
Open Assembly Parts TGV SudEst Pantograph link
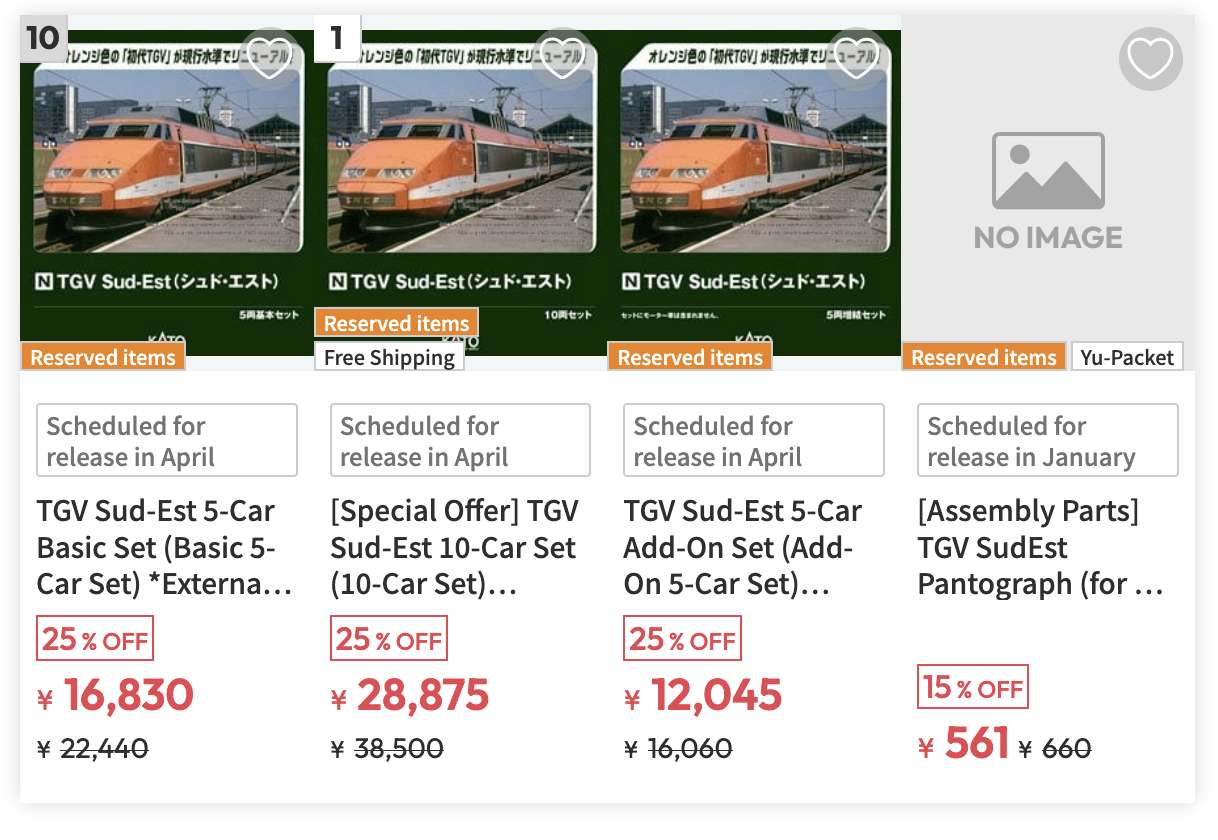(1040, 547)
